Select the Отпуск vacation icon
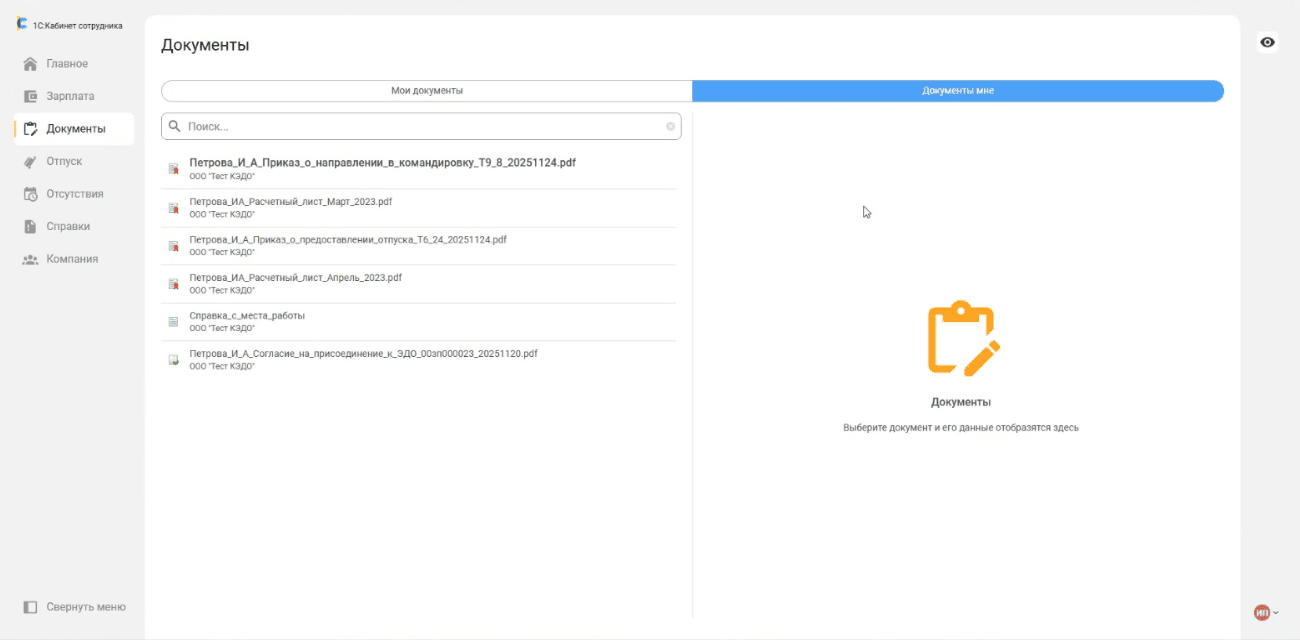 click(x=30, y=161)
